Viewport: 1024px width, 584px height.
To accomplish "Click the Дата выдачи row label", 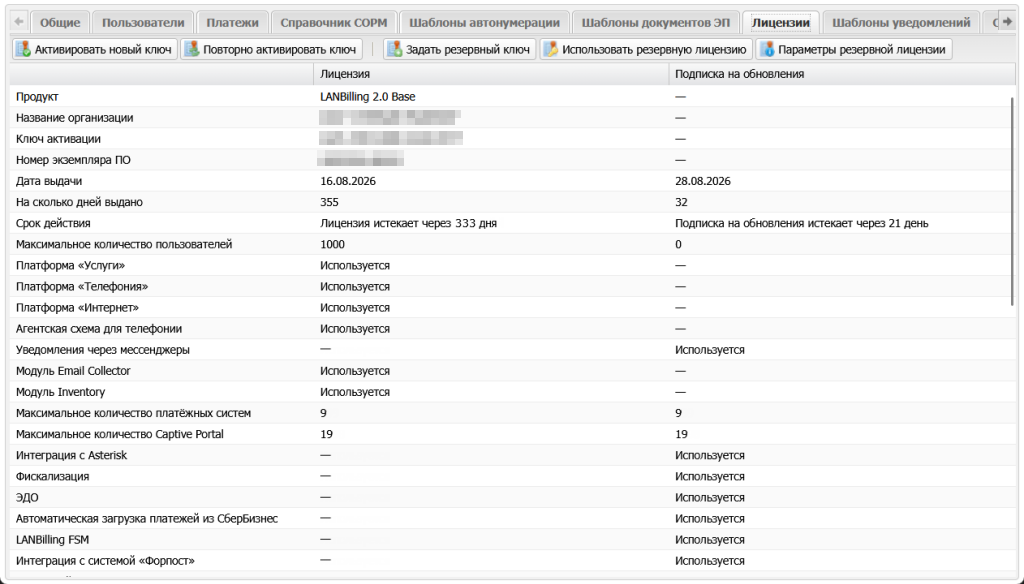I will point(49,181).
